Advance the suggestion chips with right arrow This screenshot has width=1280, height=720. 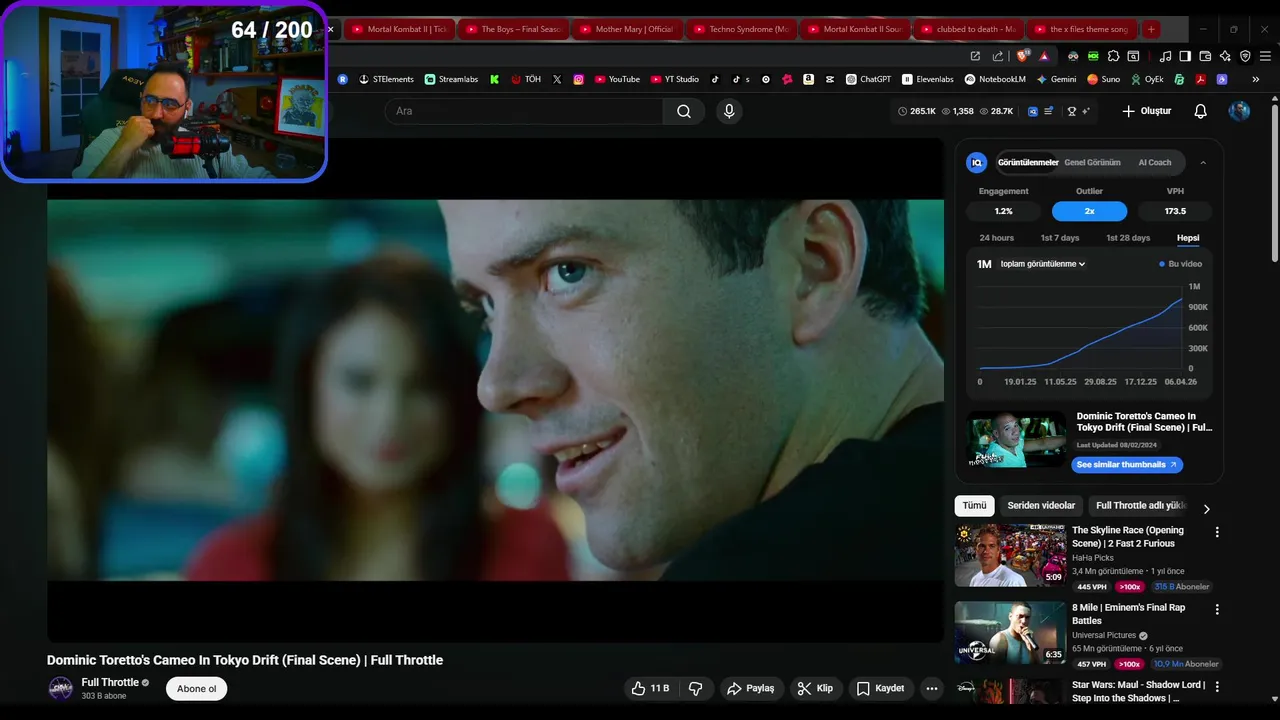1206,508
